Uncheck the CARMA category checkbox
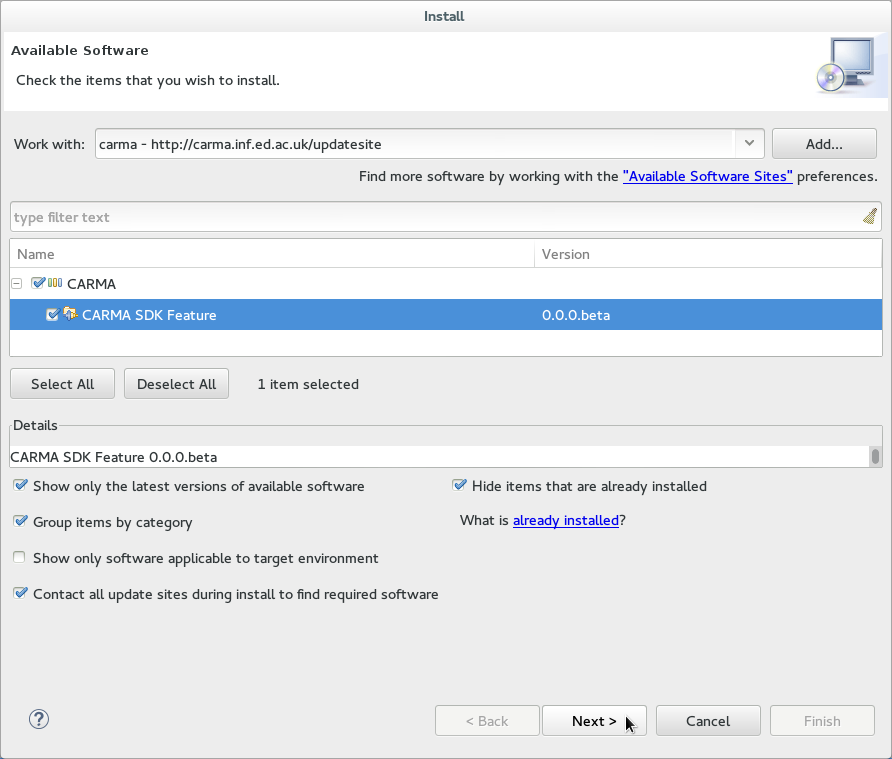This screenshot has width=892, height=759. [x=38, y=283]
